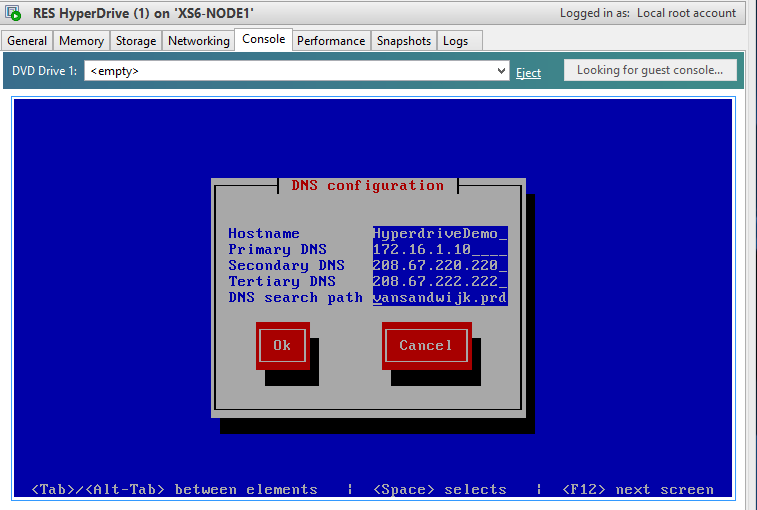Select the Tertiary DNS field 208.67.222.222
757x510 pixels.
coord(440,282)
